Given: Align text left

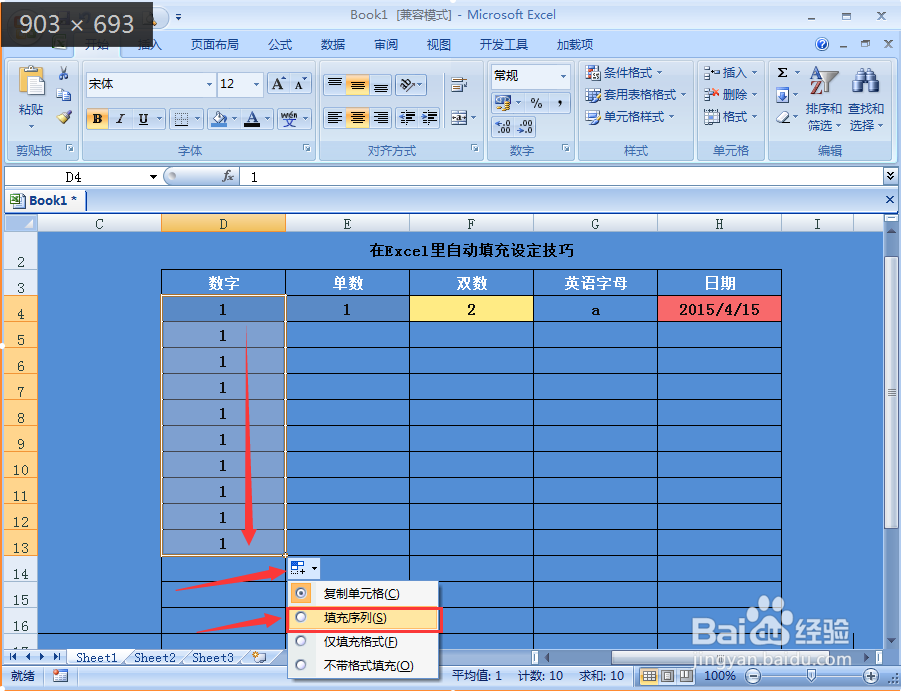Looking at the screenshot, I should tap(335, 118).
